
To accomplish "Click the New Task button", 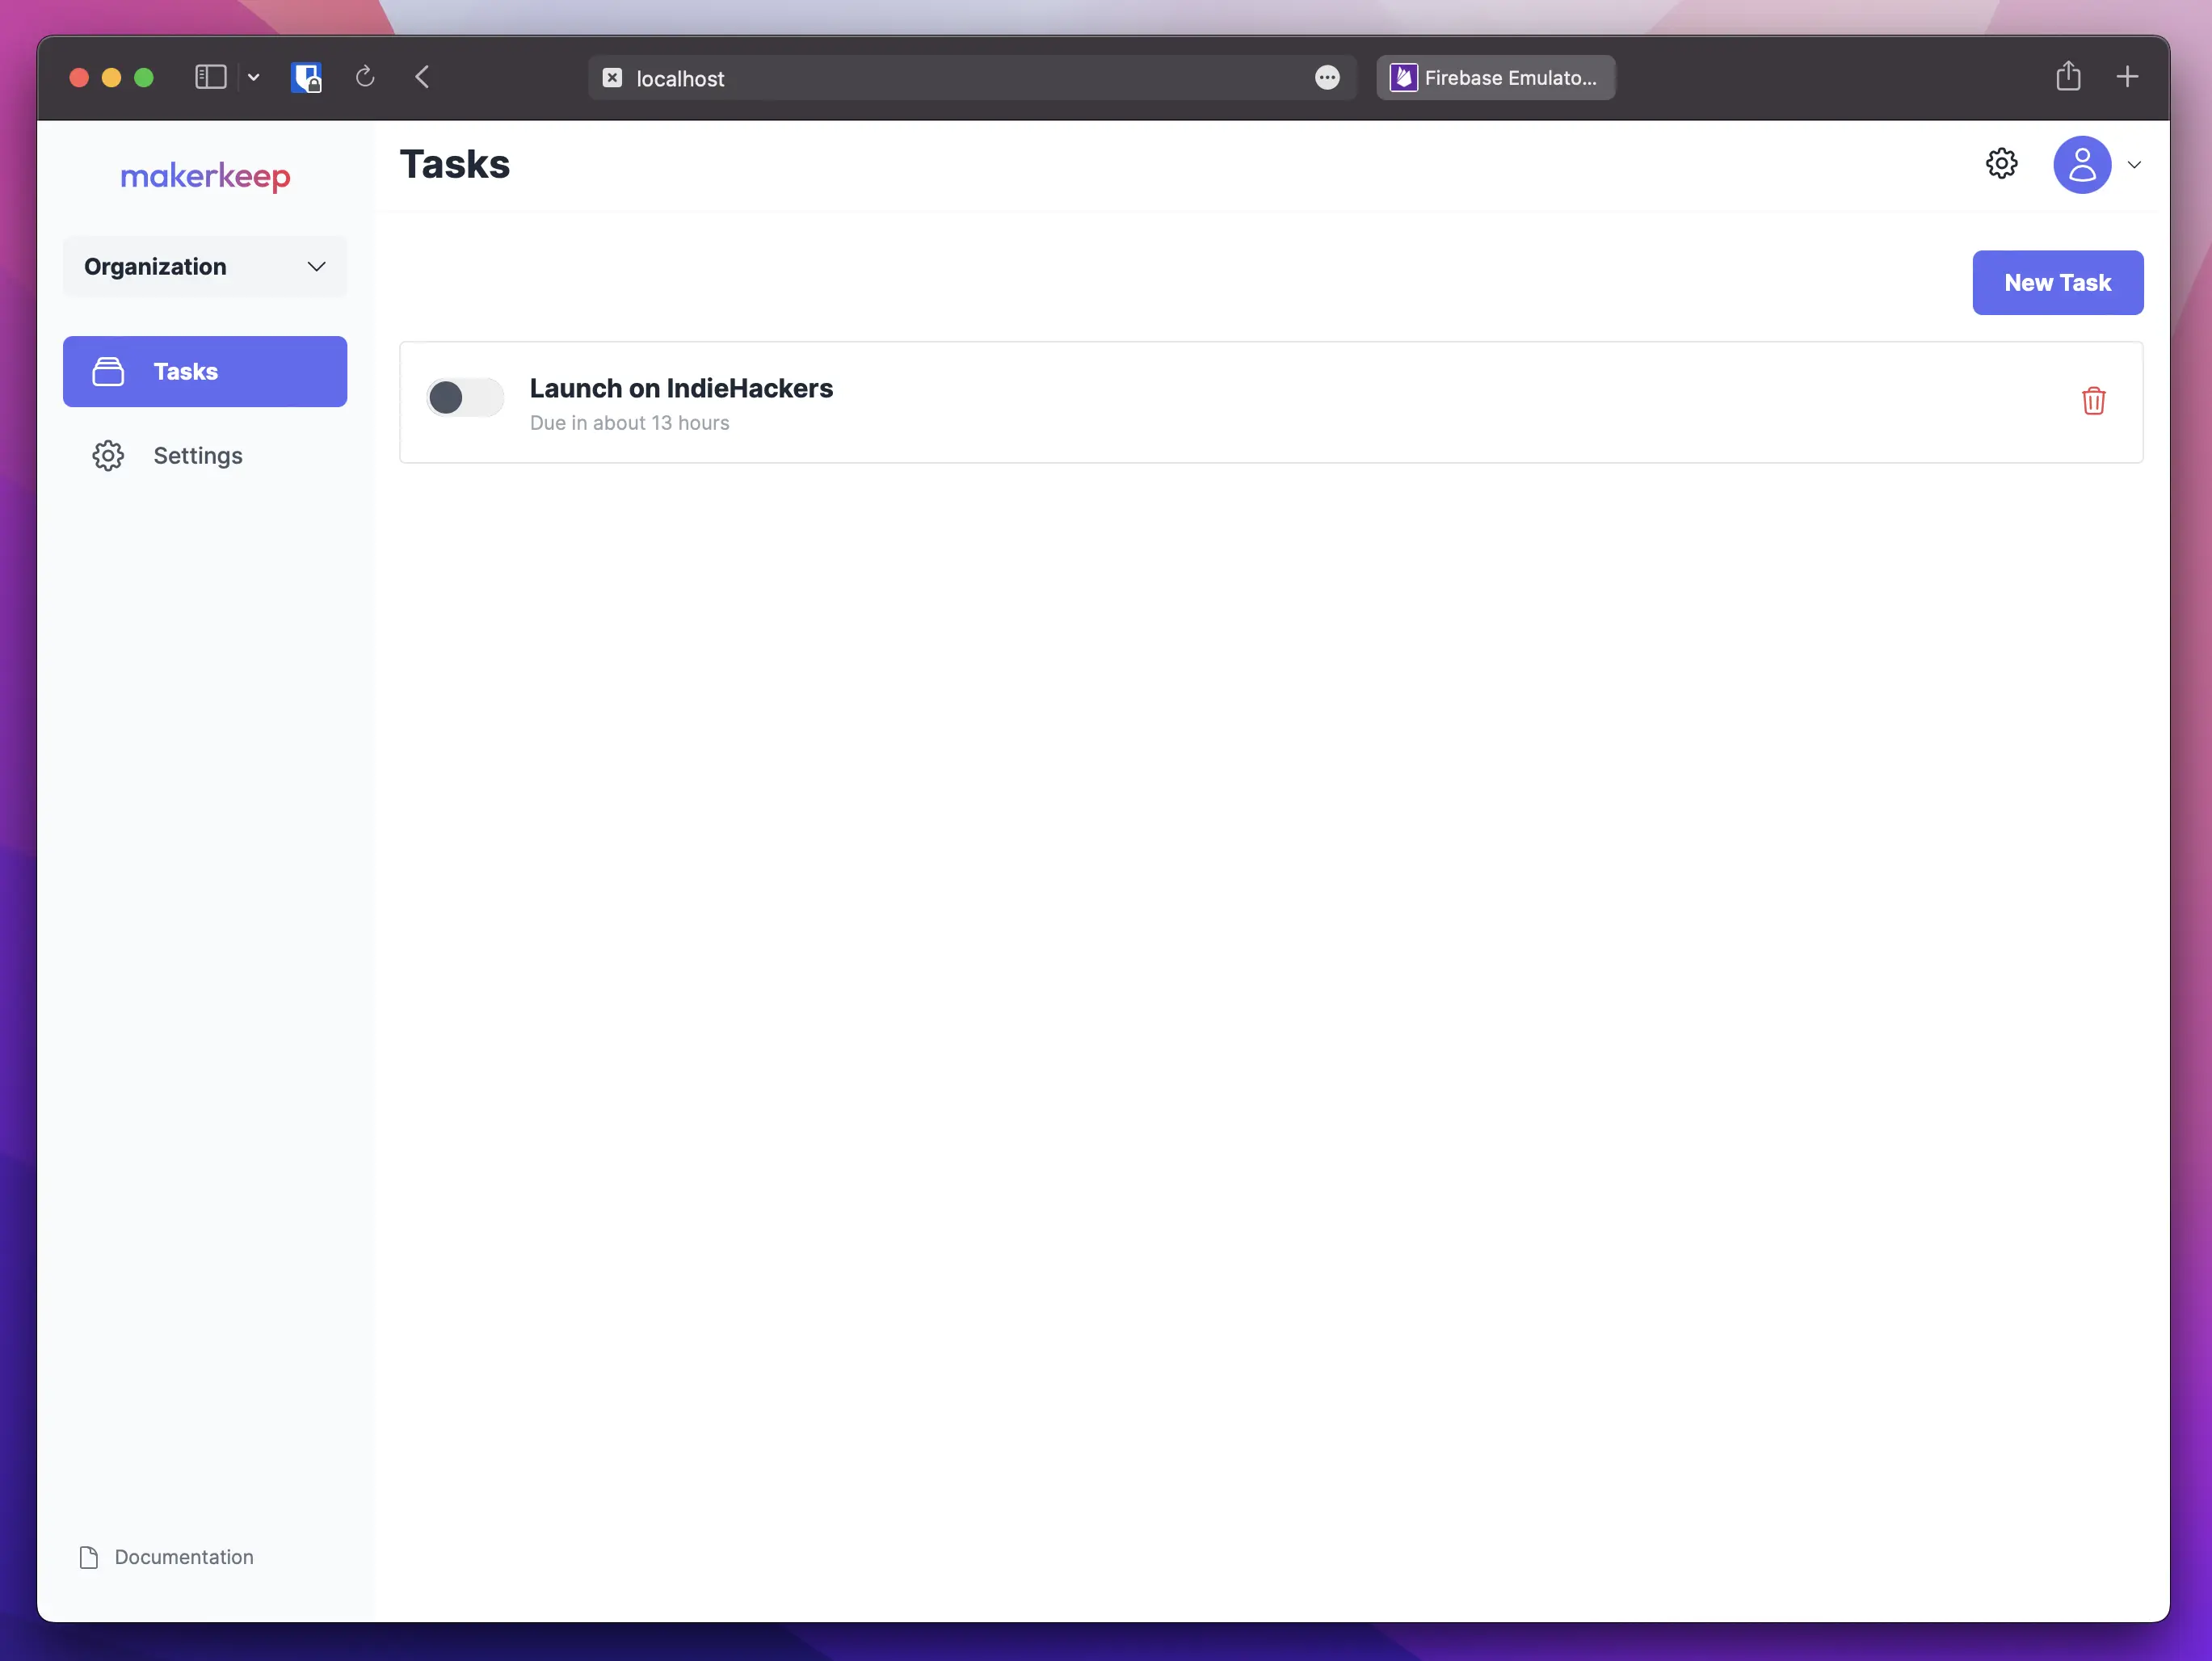I will 2057,283.
